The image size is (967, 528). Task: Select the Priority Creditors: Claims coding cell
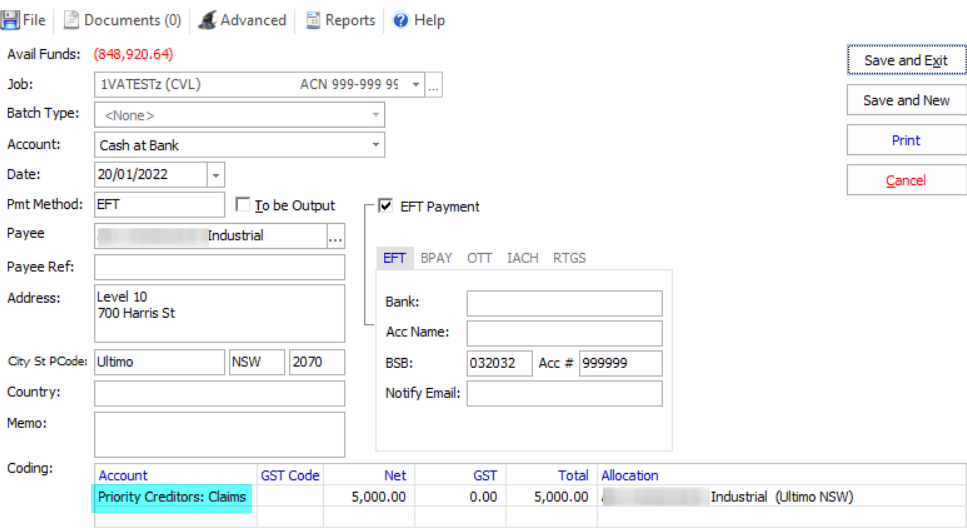(x=174, y=497)
